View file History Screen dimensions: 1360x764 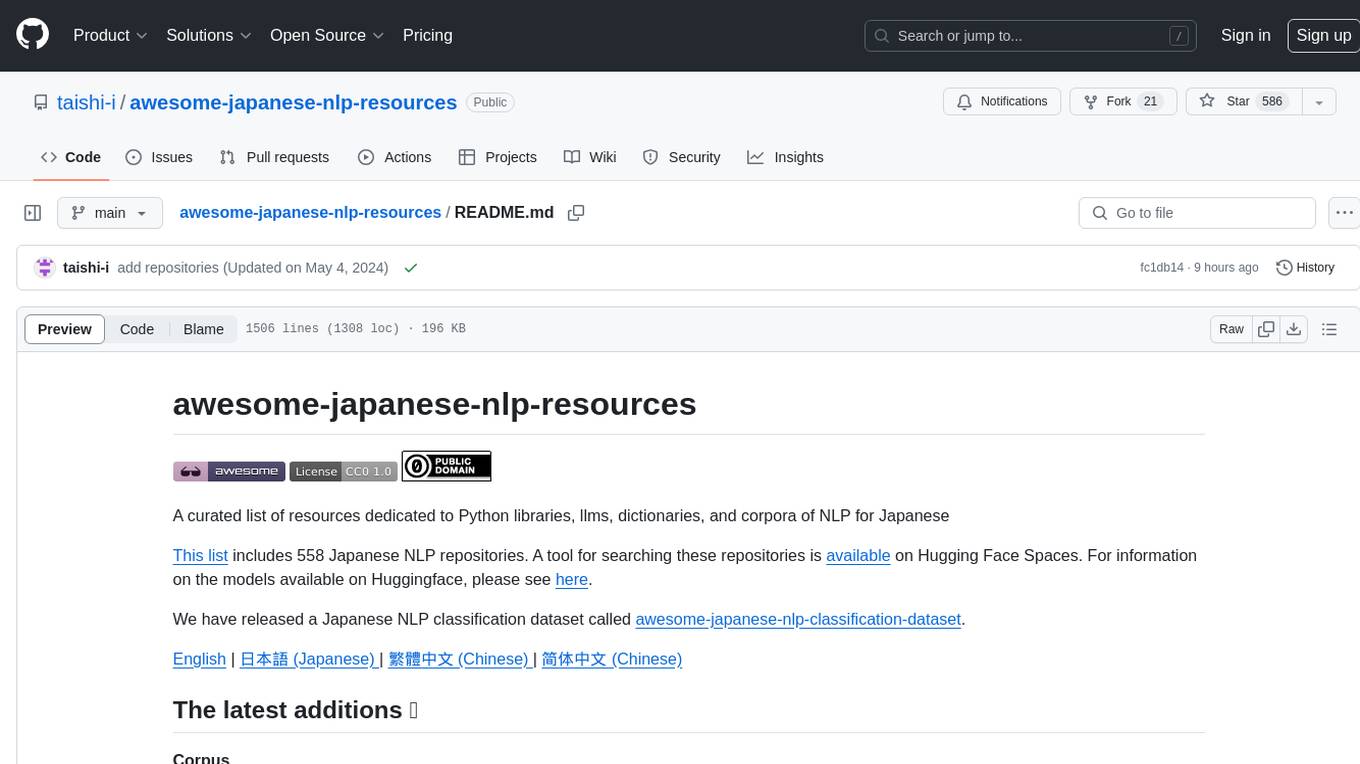tap(1306, 267)
